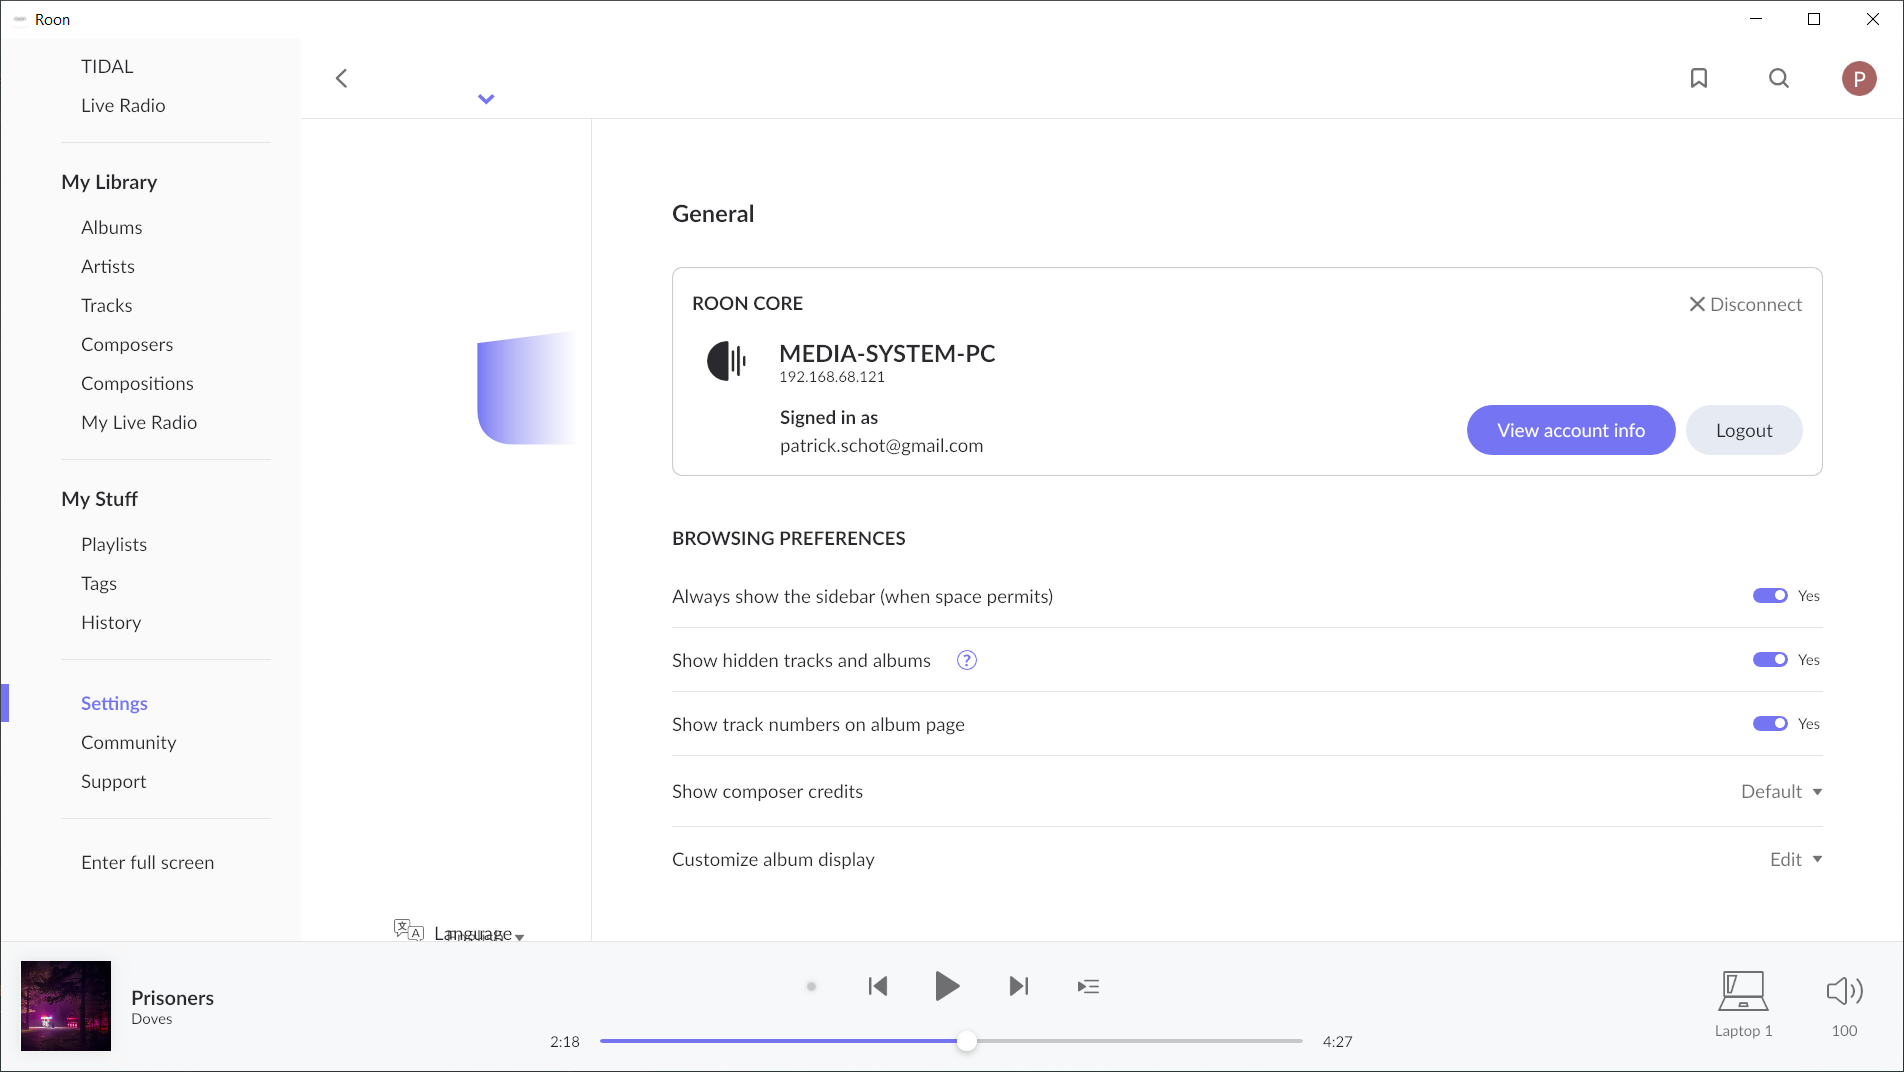
Task: Click Enter full screen
Action: click(147, 862)
